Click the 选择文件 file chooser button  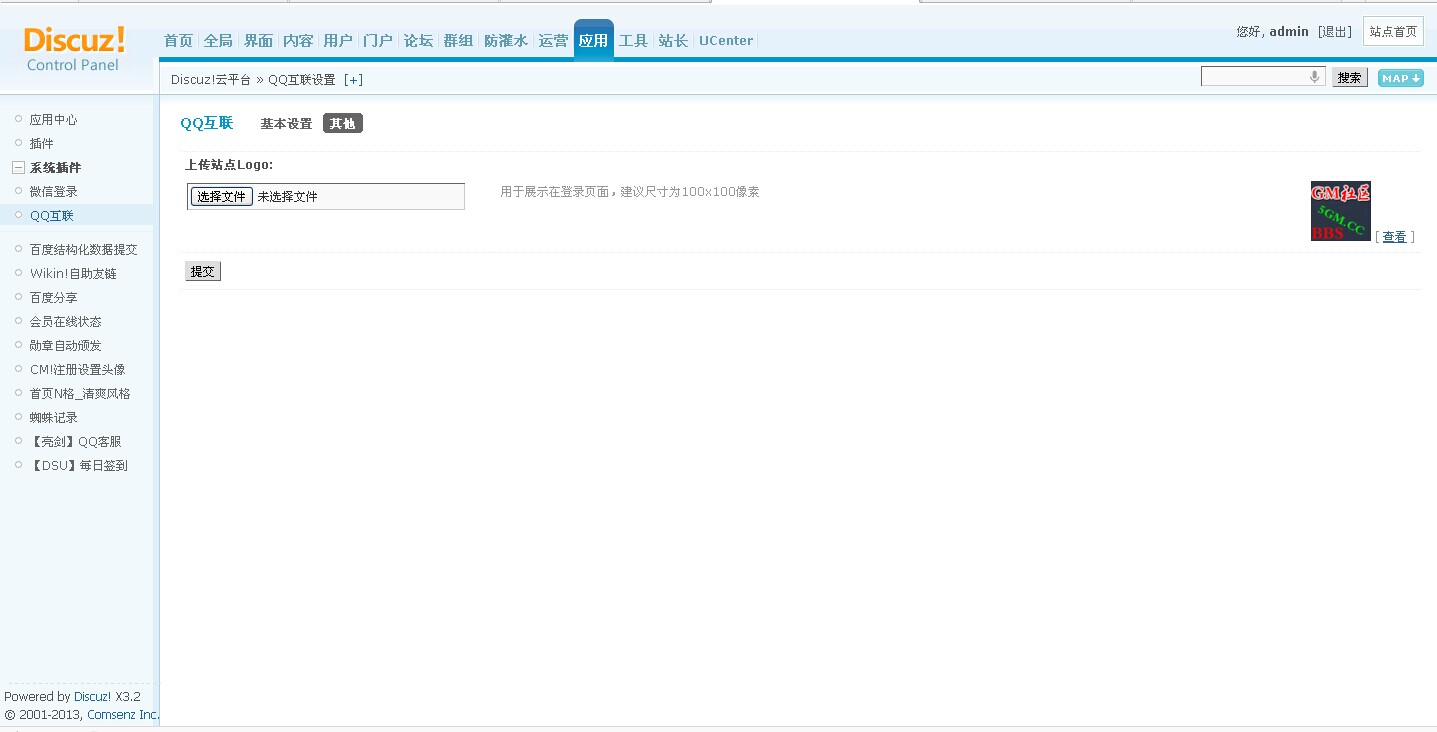[x=222, y=197]
